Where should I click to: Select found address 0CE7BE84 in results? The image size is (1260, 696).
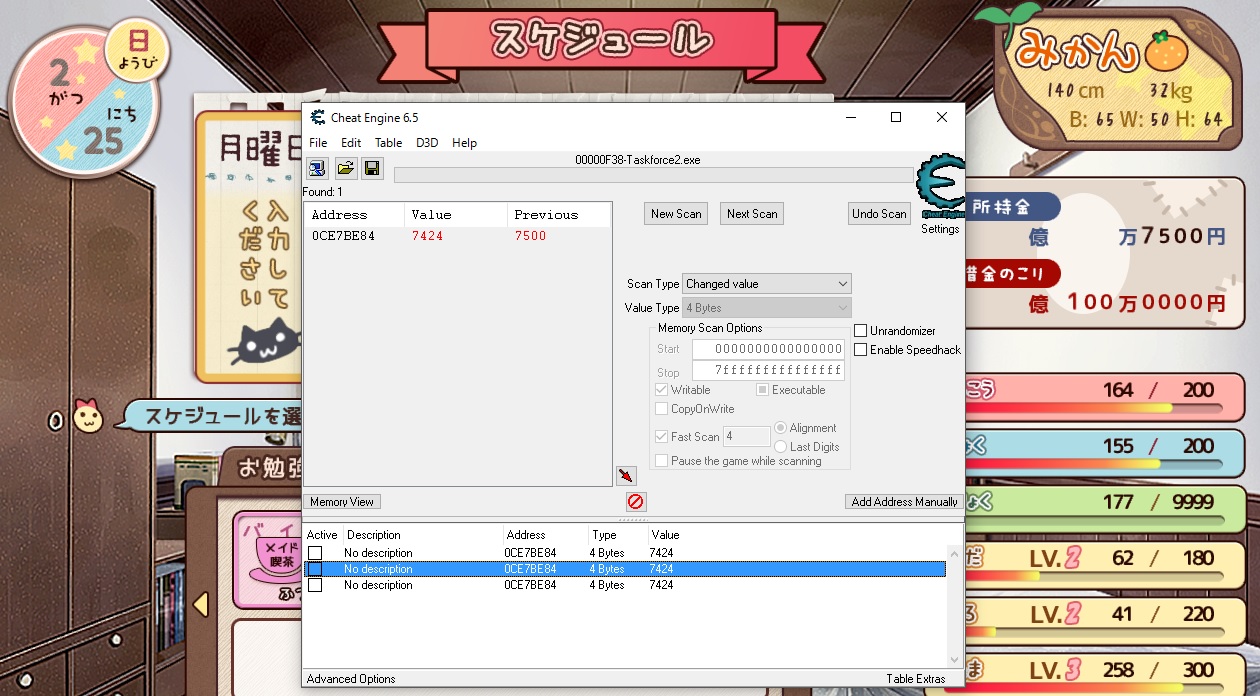click(x=343, y=236)
